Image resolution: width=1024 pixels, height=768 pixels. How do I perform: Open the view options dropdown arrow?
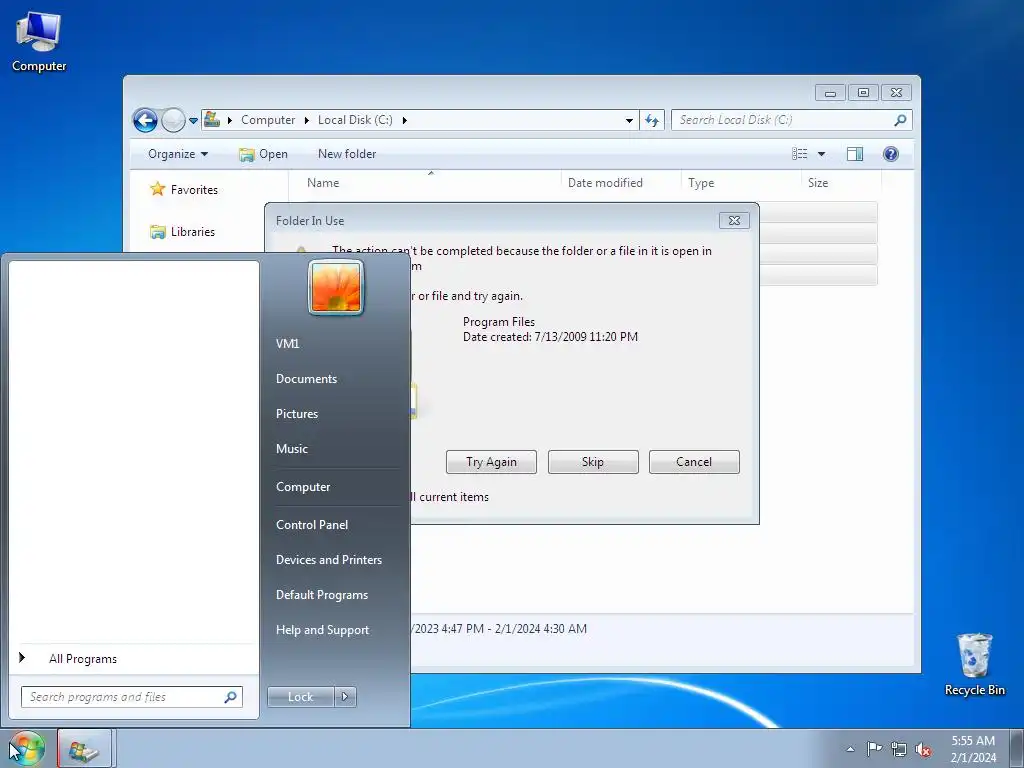(822, 154)
